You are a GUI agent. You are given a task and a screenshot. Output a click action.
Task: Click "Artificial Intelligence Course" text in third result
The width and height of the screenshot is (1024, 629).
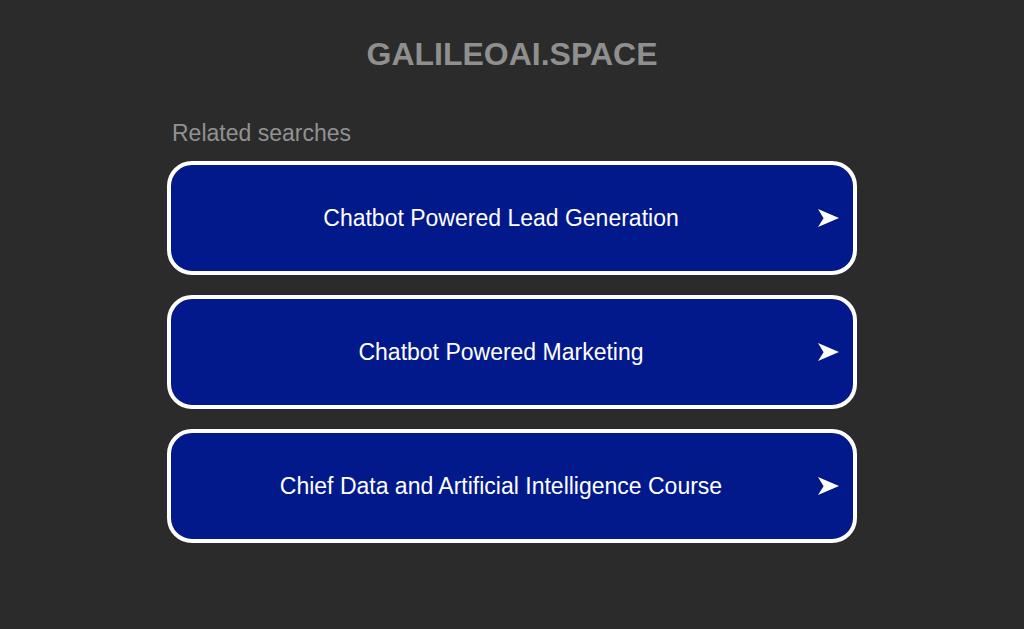(580, 486)
